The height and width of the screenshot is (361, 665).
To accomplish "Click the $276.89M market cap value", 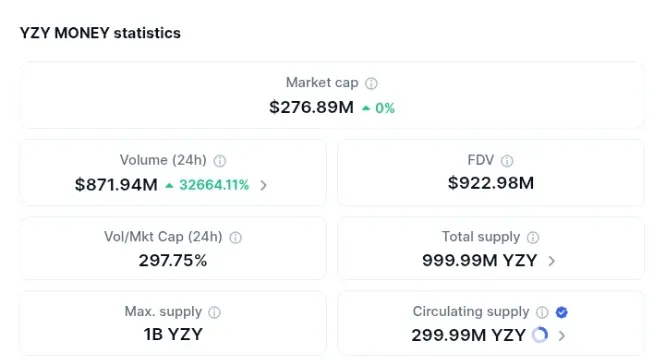I will coord(311,107).
